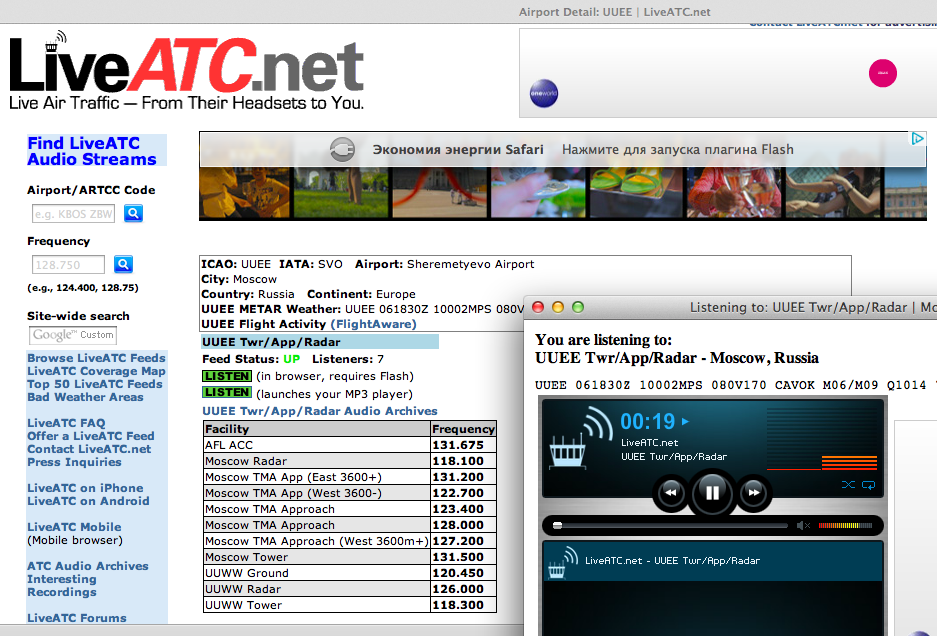
Task: Open Browse LiveATC Feeds link
Action: click(x=96, y=358)
